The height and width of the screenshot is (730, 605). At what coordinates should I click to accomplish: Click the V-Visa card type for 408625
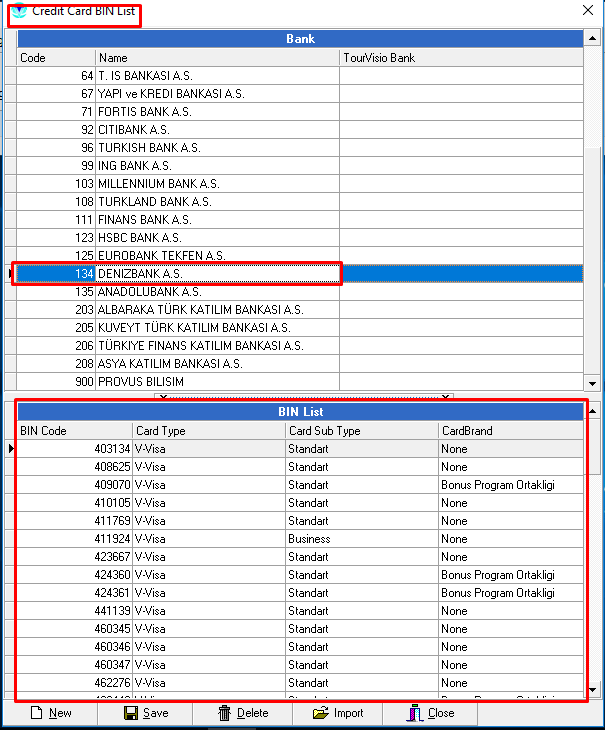pyautogui.click(x=209, y=466)
